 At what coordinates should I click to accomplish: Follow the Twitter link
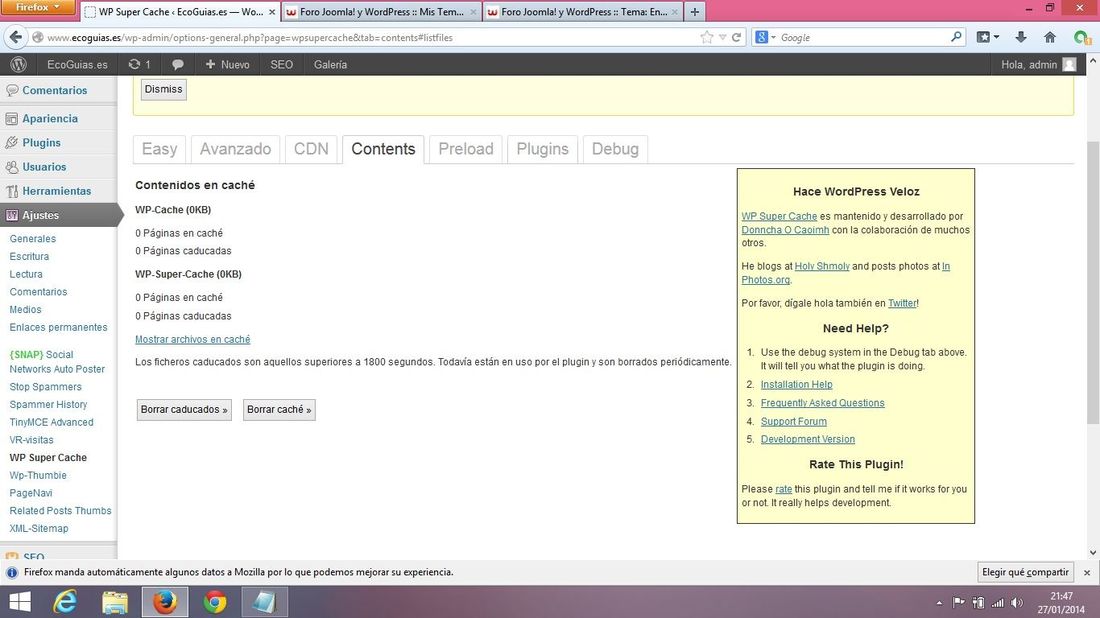pyautogui.click(x=902, y=303)
